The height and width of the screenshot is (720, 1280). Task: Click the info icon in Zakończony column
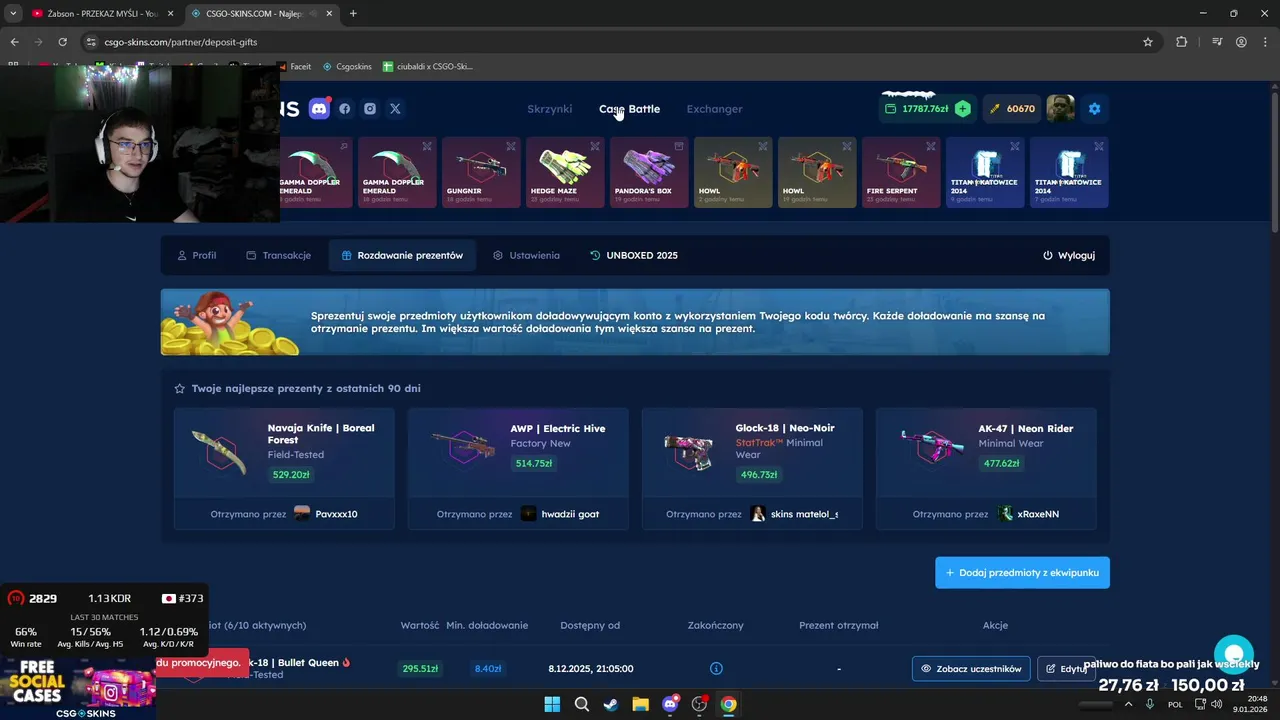[x=716, y=668]
